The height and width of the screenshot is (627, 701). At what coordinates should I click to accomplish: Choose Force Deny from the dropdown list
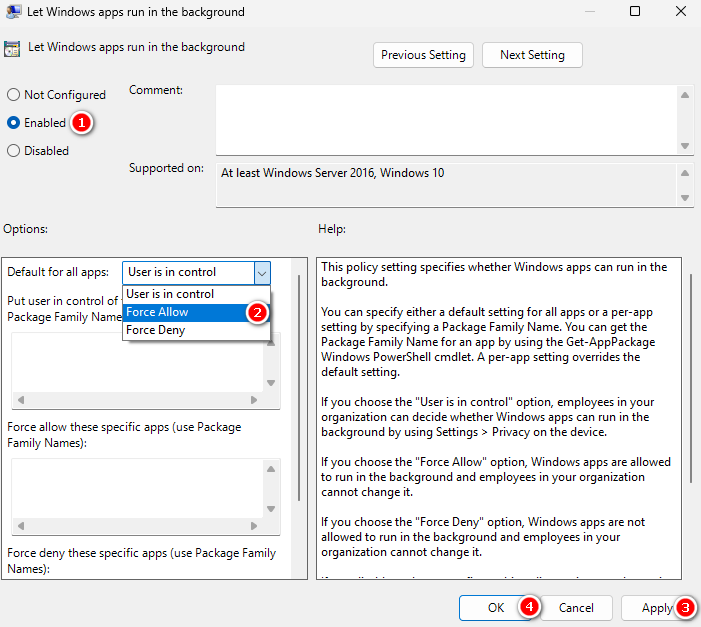[x=156, y=330]
